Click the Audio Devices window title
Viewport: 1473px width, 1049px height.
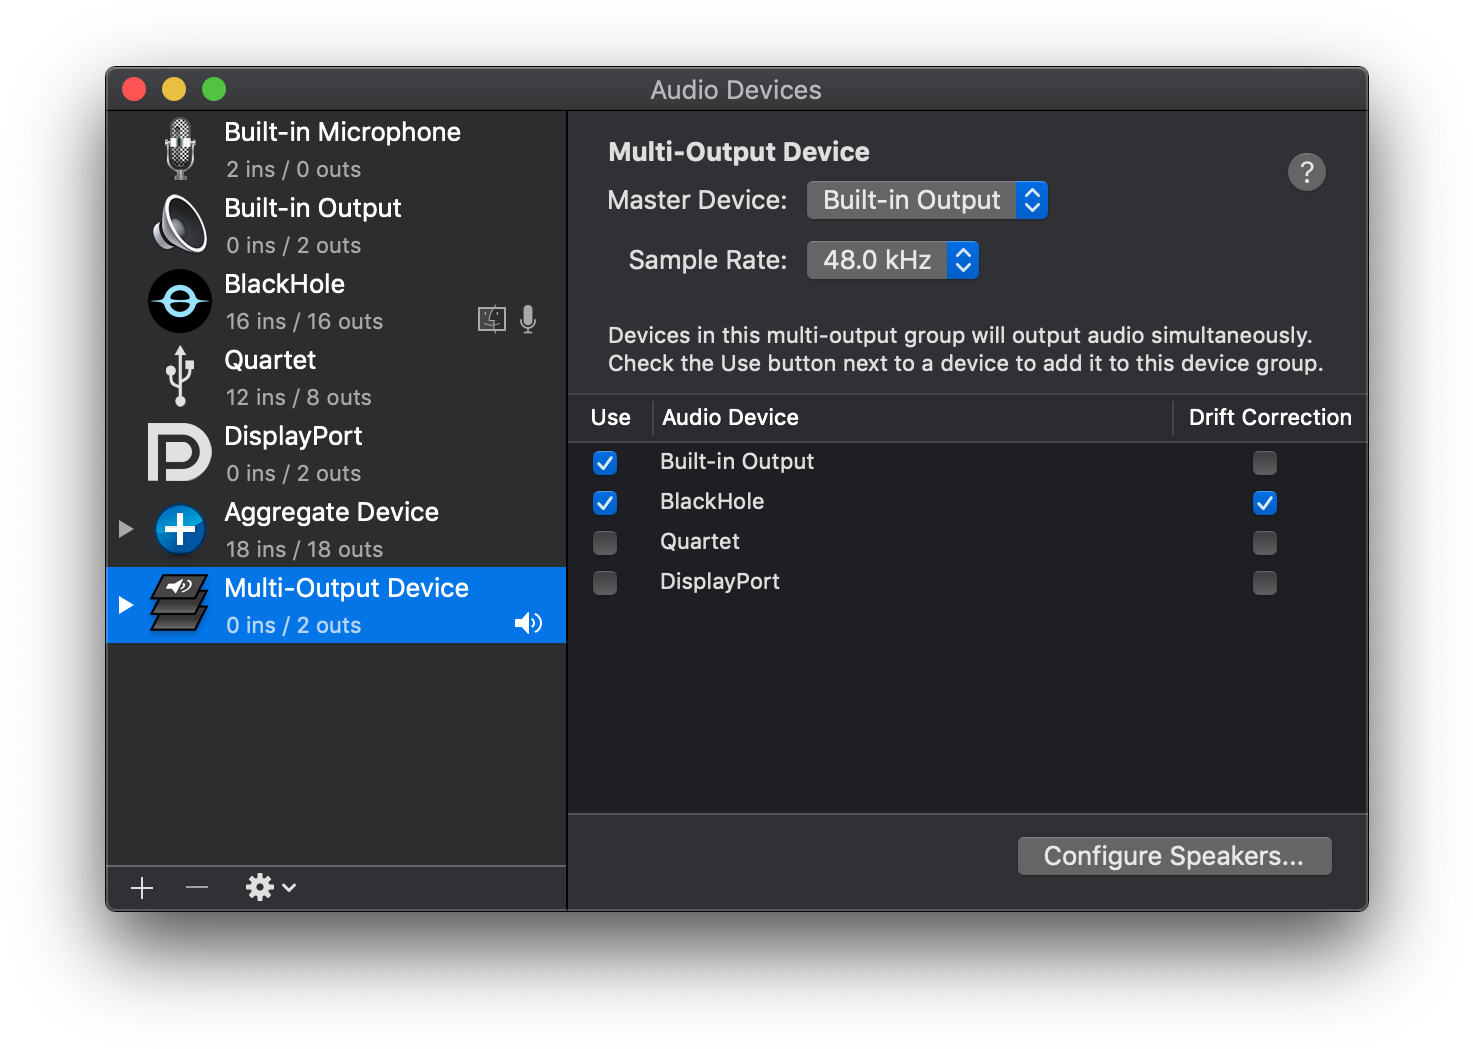pyautogui.click(x=736, y=90)
